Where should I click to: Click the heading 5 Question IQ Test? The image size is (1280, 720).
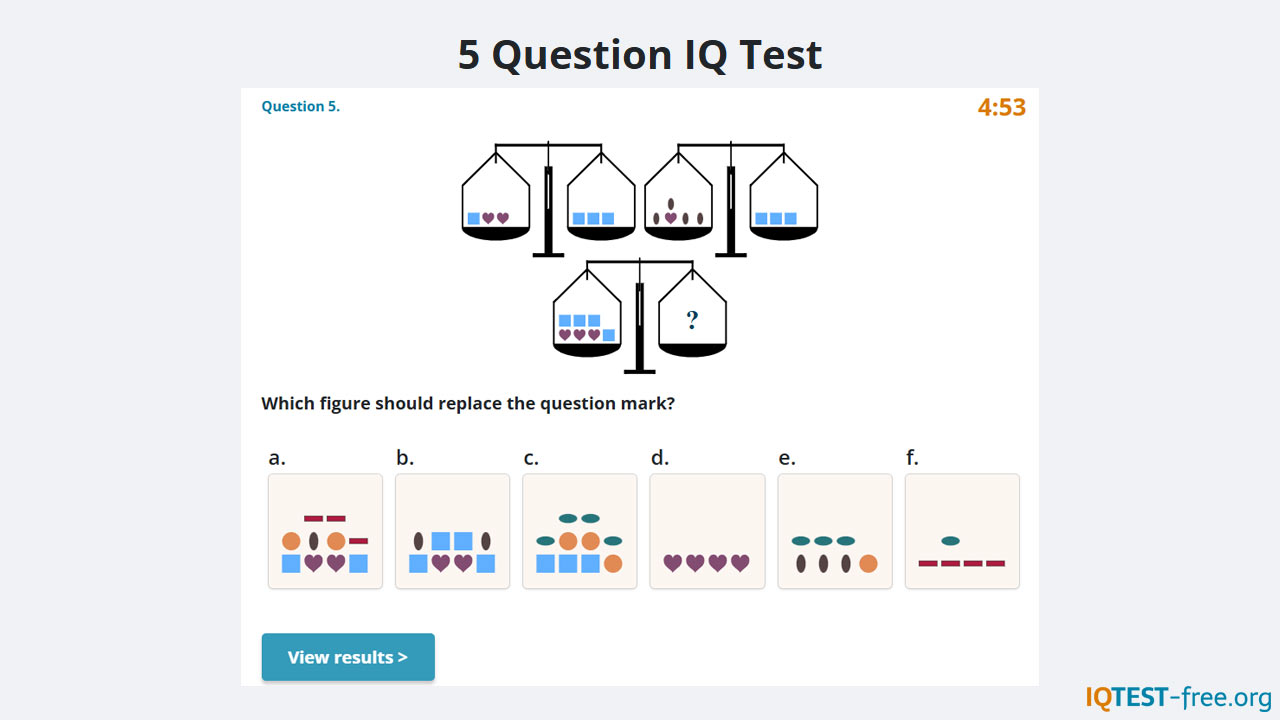639,54
